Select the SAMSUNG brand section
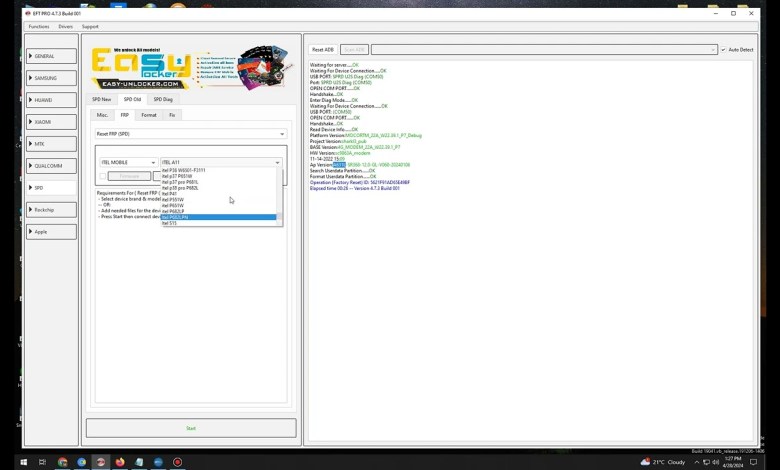 point(51,78)
